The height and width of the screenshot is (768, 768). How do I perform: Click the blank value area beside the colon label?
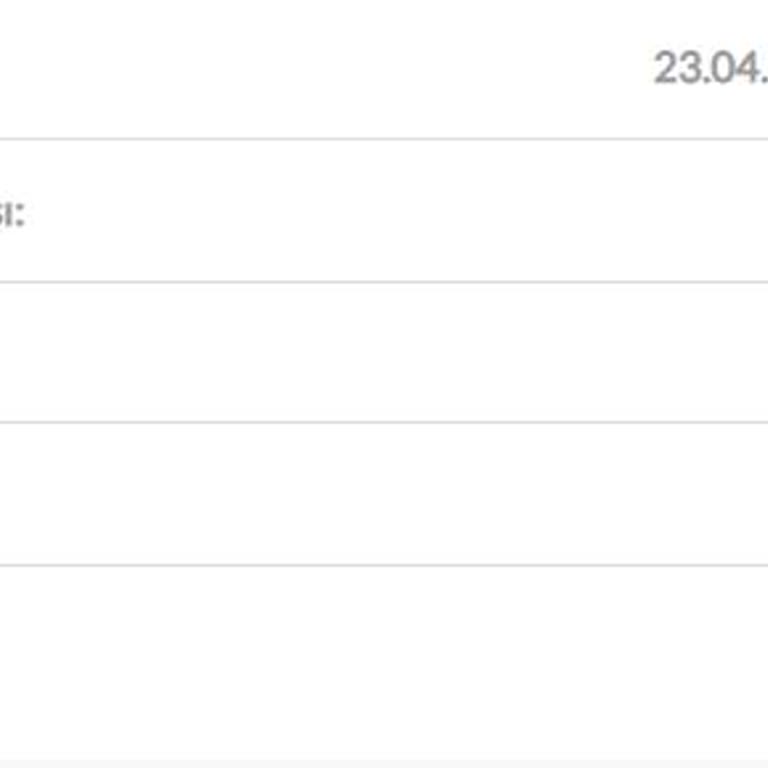click(x=400, y=212)
